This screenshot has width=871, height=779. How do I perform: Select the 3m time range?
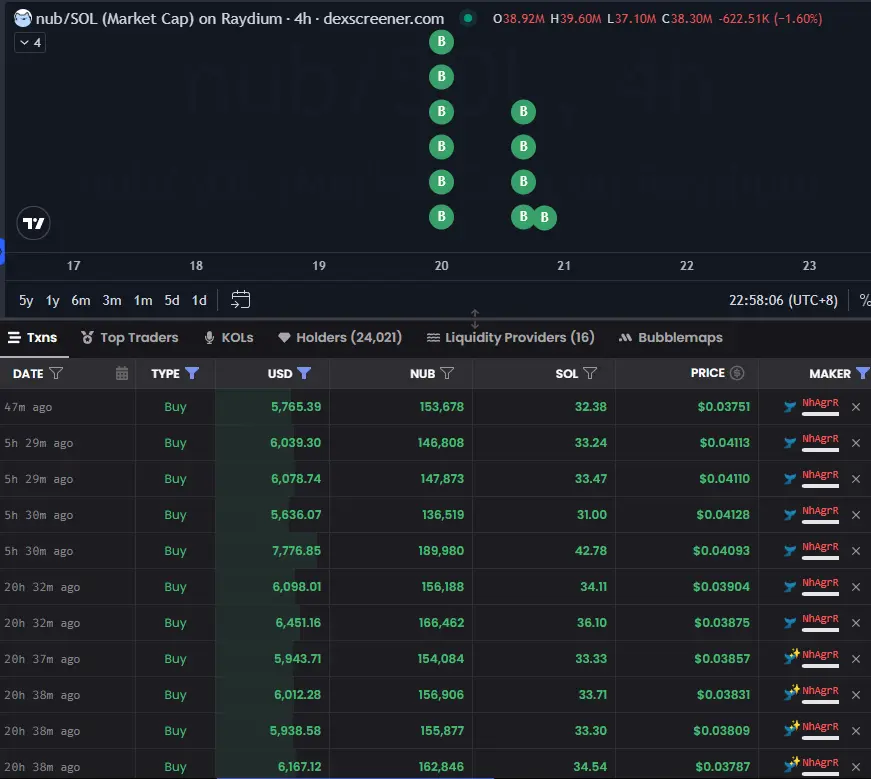point(112,301)
